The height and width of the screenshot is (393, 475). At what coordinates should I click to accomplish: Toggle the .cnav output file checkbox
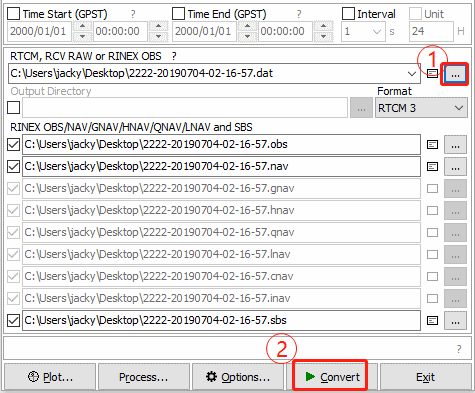(x=13, y=277)
